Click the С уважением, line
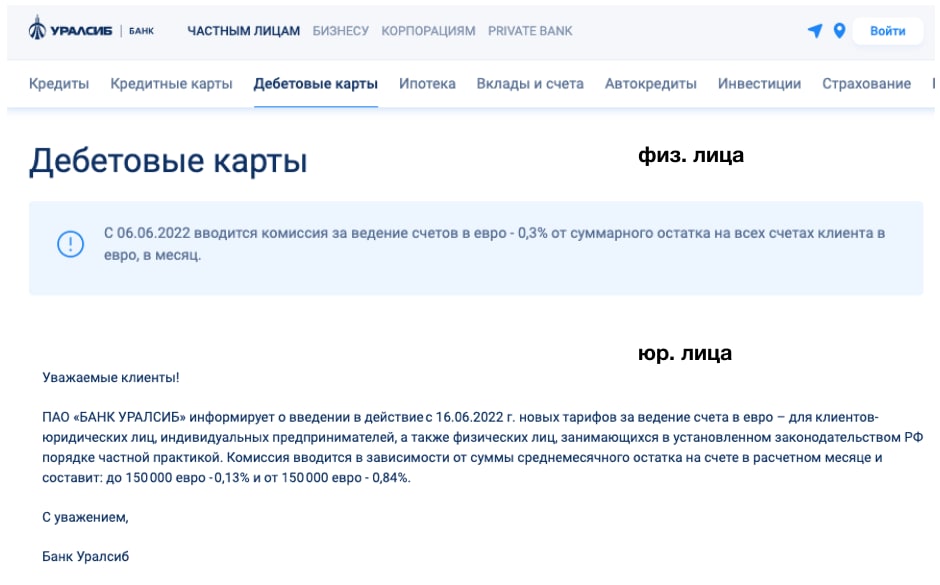This screenshot has height=585, width=940. [x=85, y=517]
